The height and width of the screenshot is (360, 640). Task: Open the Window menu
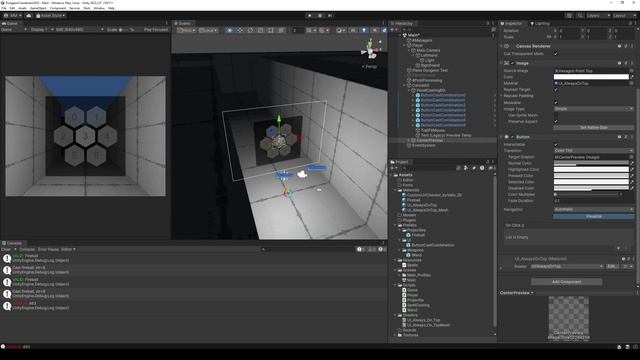pyautogui.click(x=99, y=8)
